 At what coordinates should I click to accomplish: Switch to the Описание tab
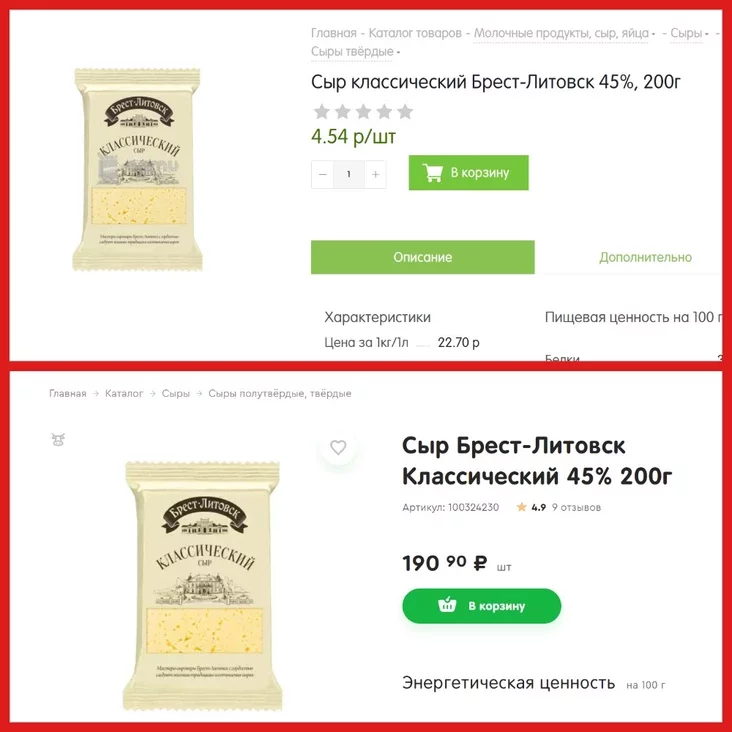click(x=422, y=257)
